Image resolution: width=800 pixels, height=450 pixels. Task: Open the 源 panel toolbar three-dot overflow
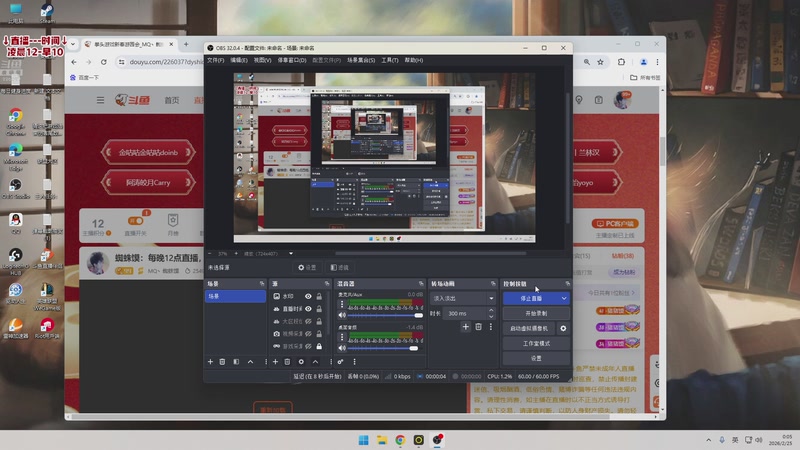point(330,362)
